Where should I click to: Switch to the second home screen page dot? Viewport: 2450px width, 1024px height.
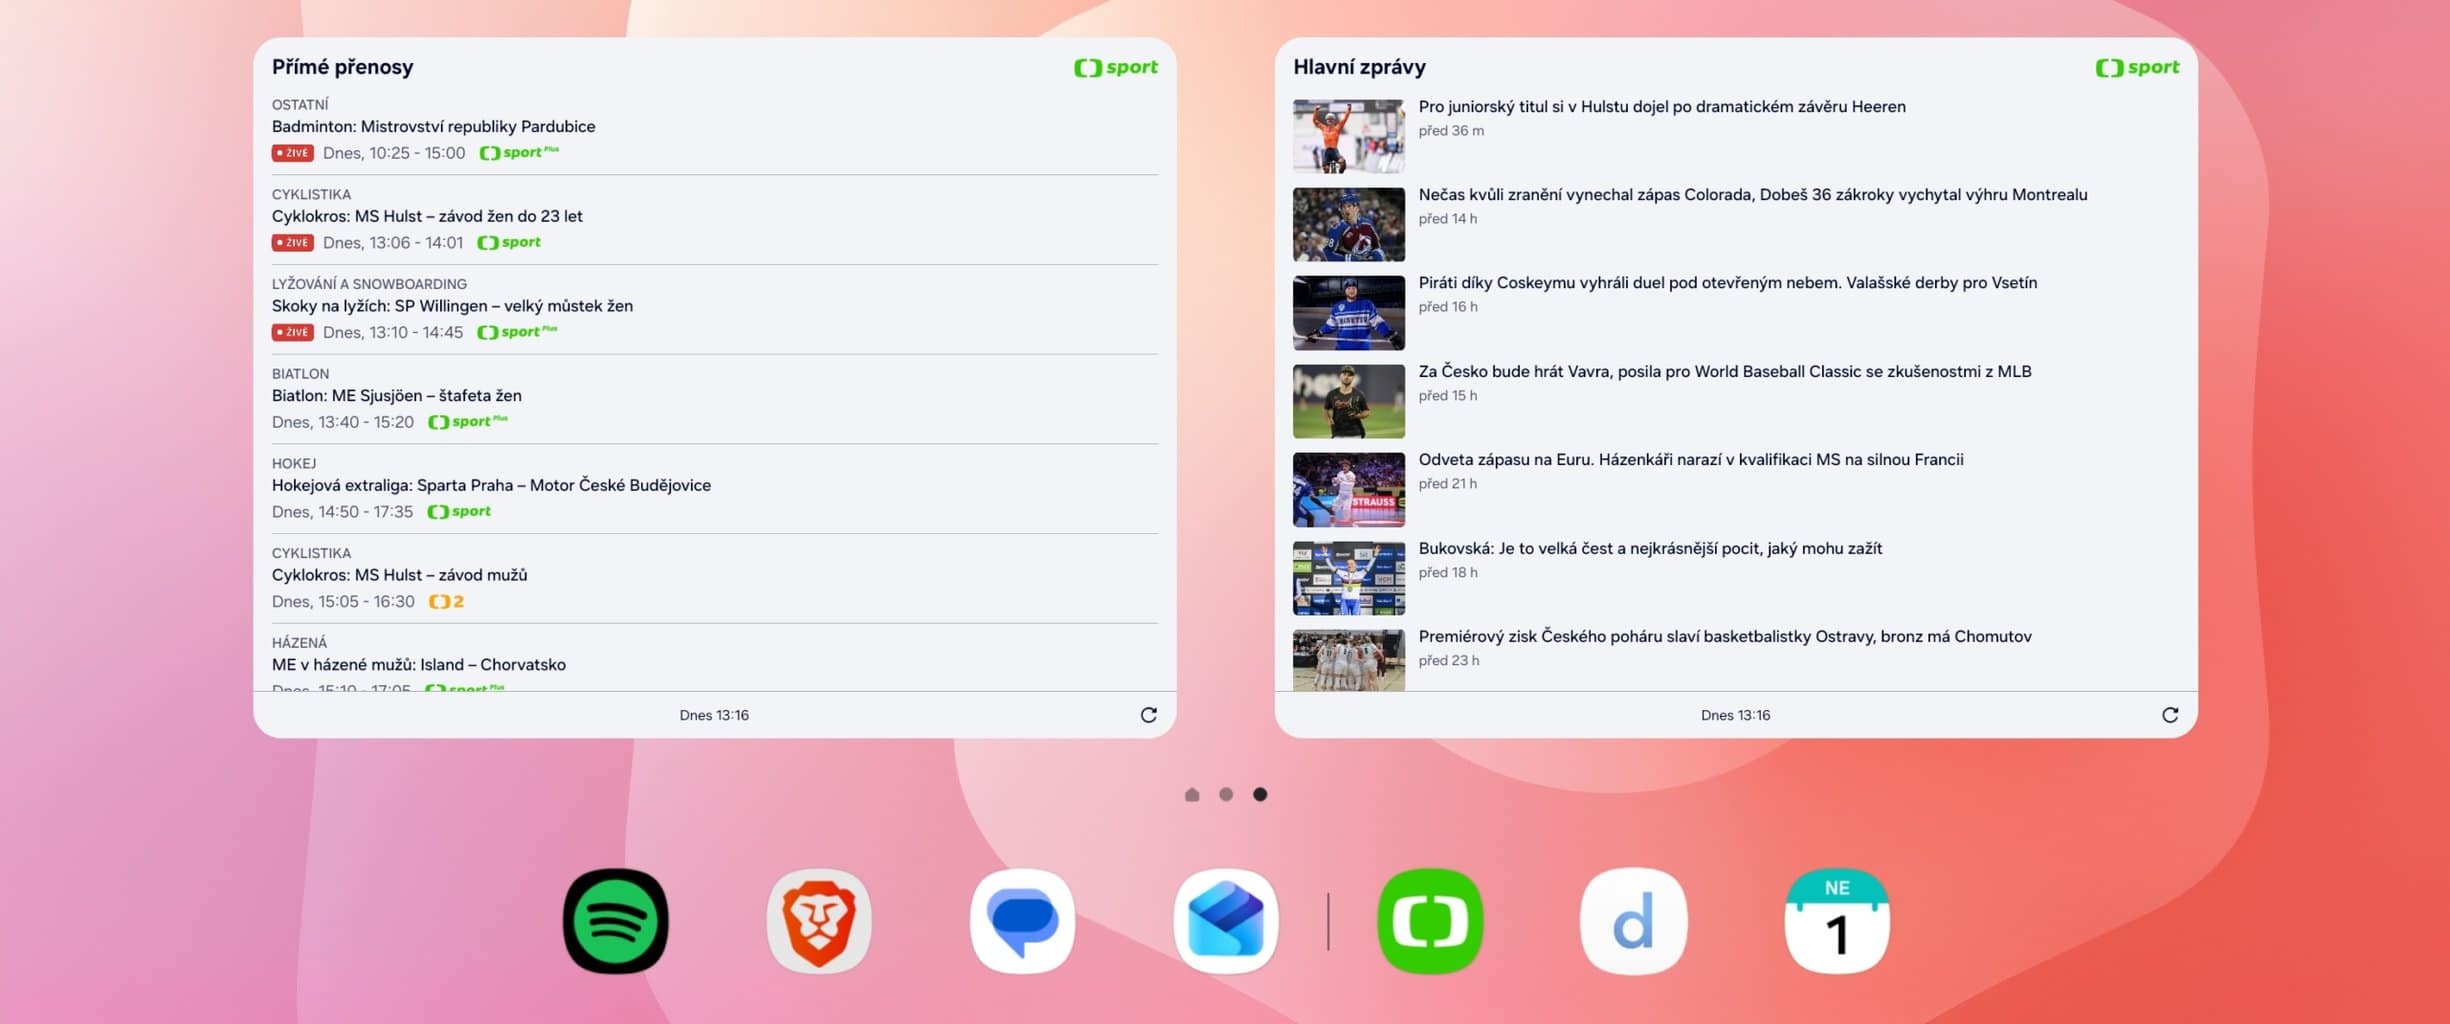click(1226, 794)
